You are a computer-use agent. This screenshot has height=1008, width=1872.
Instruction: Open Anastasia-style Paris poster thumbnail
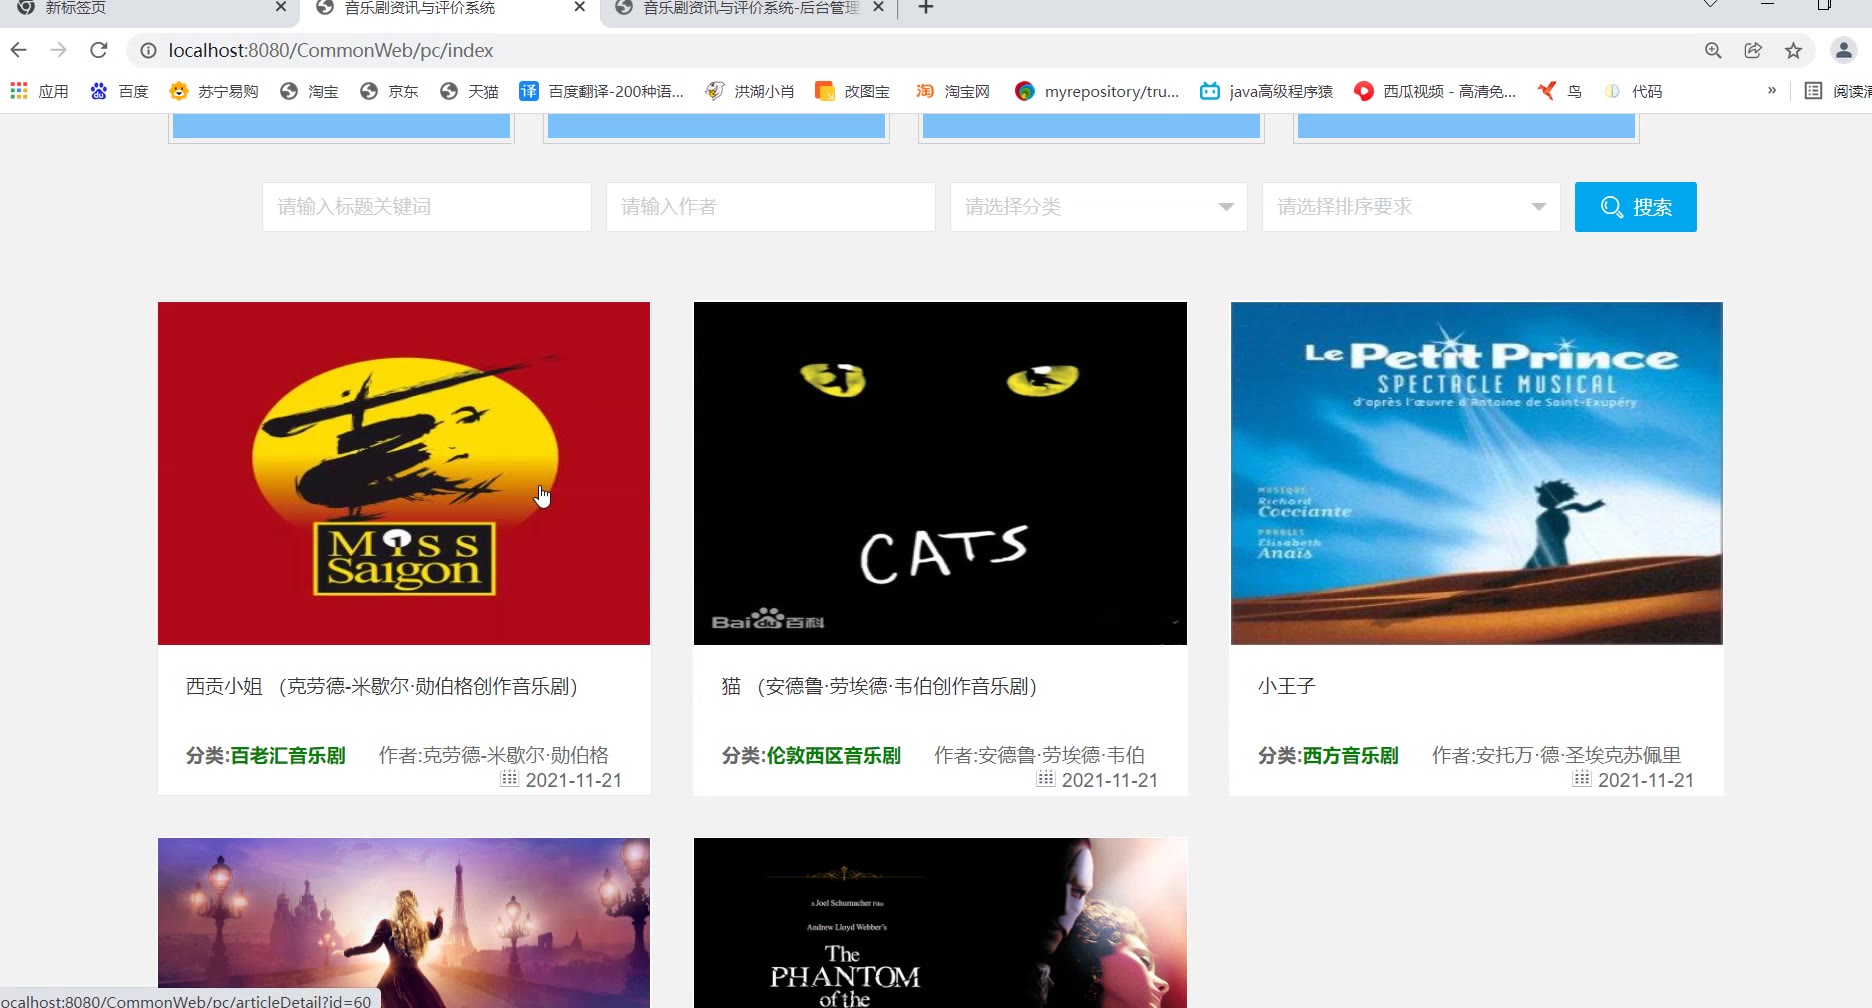tap(404, 923)
